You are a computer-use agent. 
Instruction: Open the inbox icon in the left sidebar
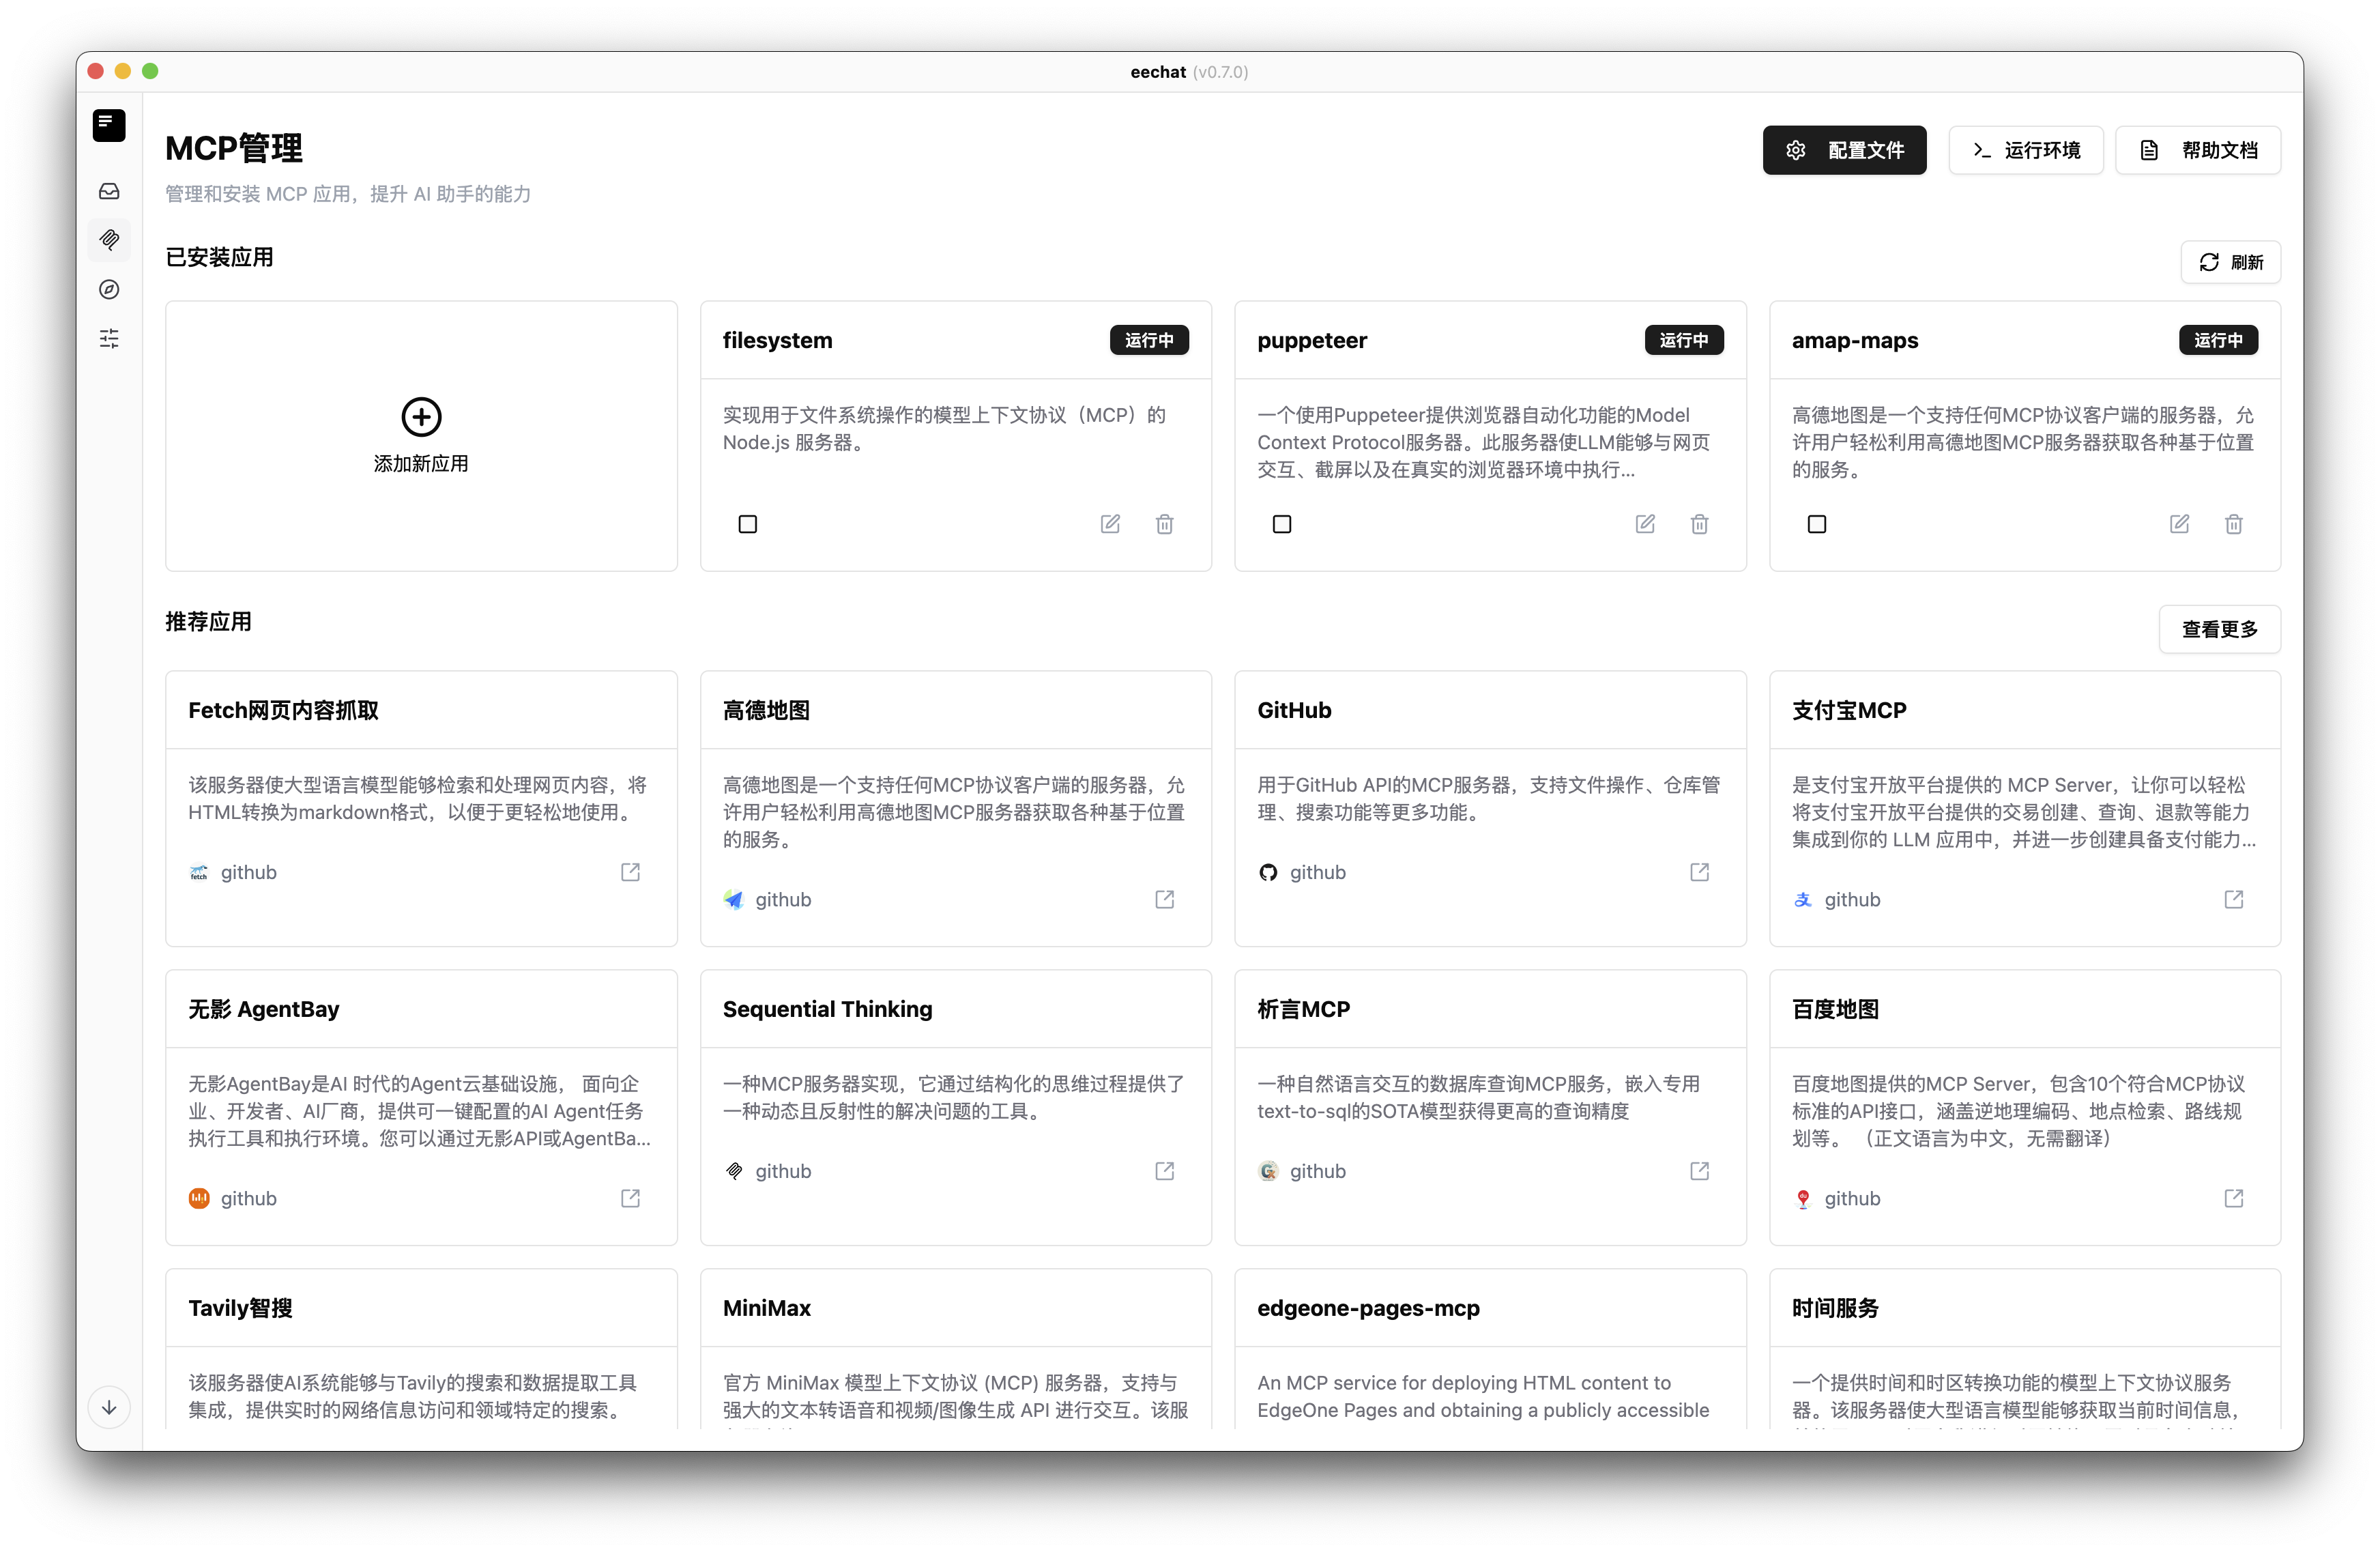pyautogui.click(x=108, y=190)
